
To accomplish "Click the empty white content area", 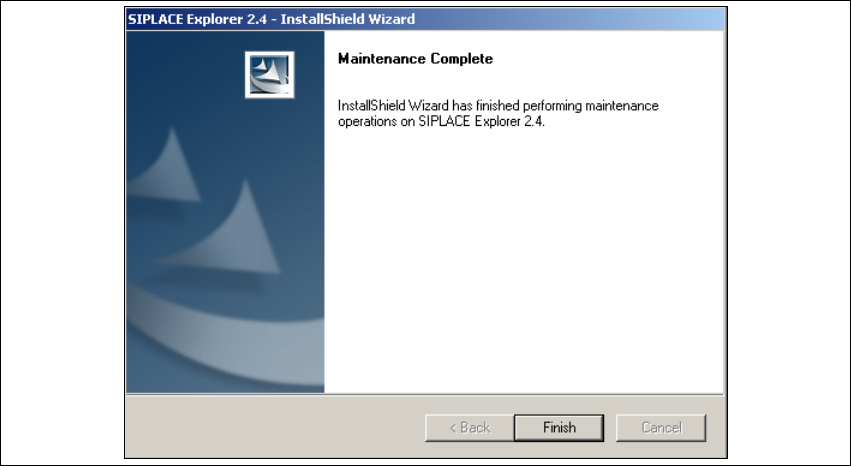I will [x=524, y=260].
